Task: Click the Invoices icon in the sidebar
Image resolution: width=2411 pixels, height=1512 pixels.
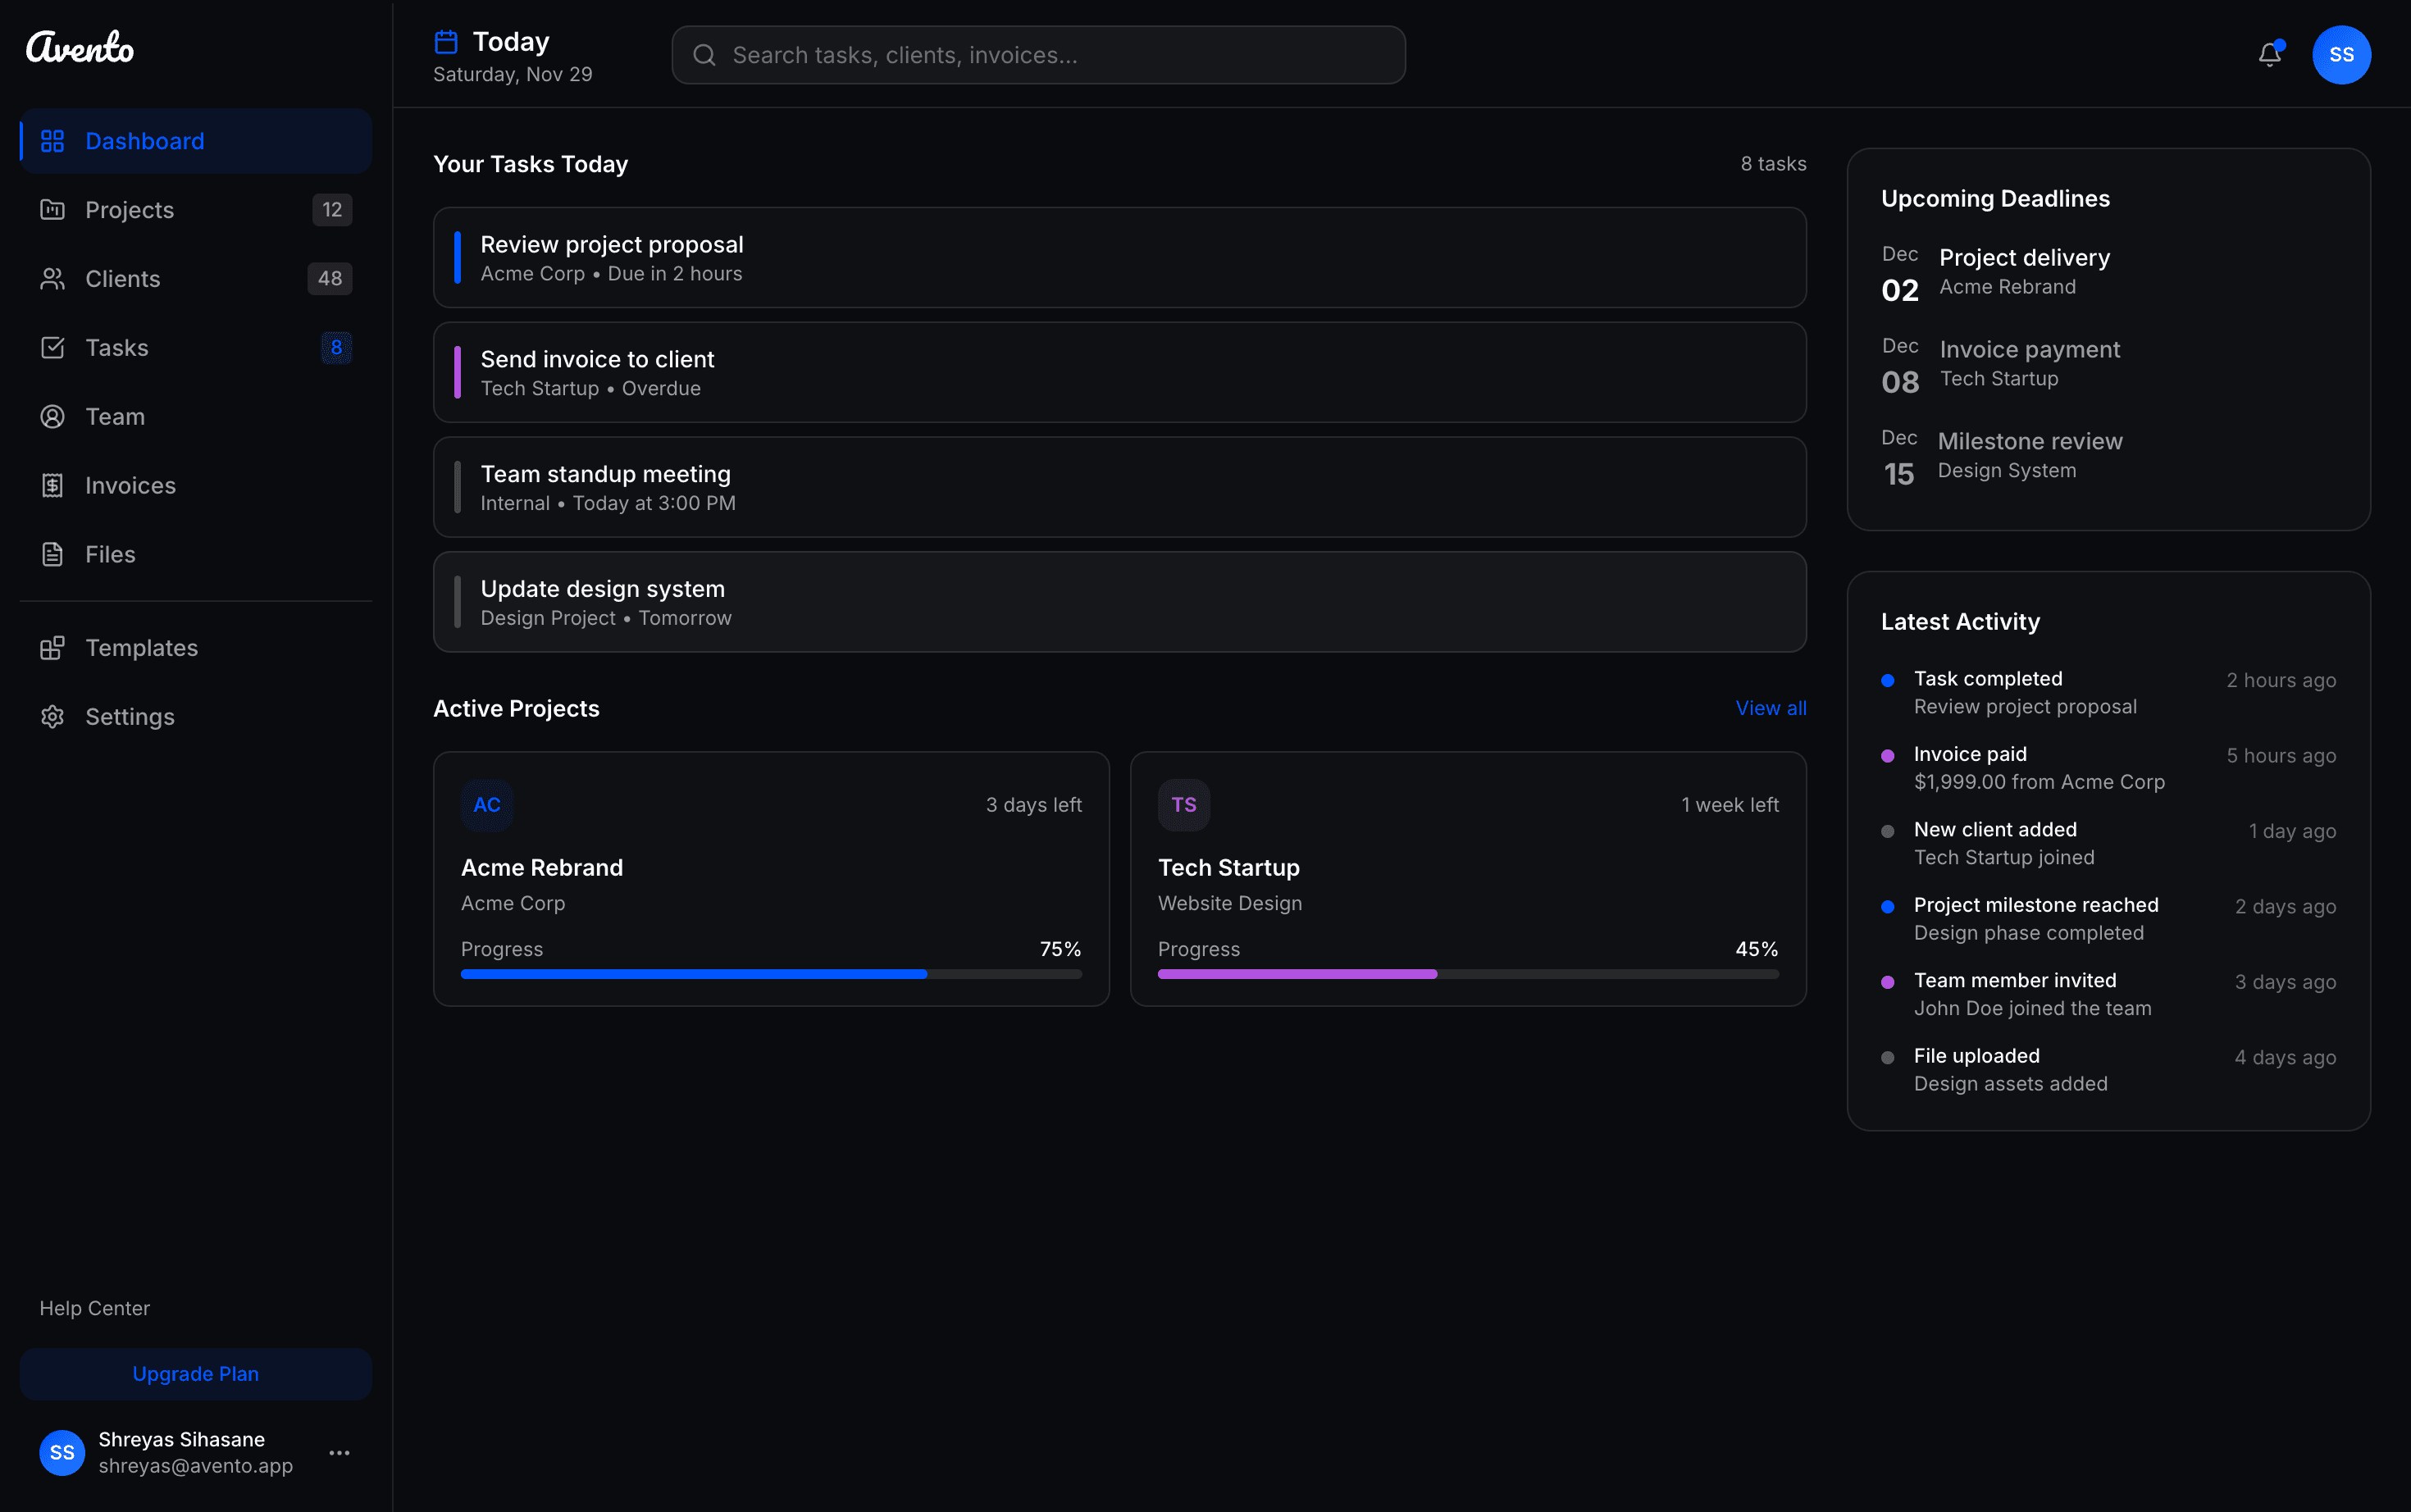Action: [x=54, y=485]
